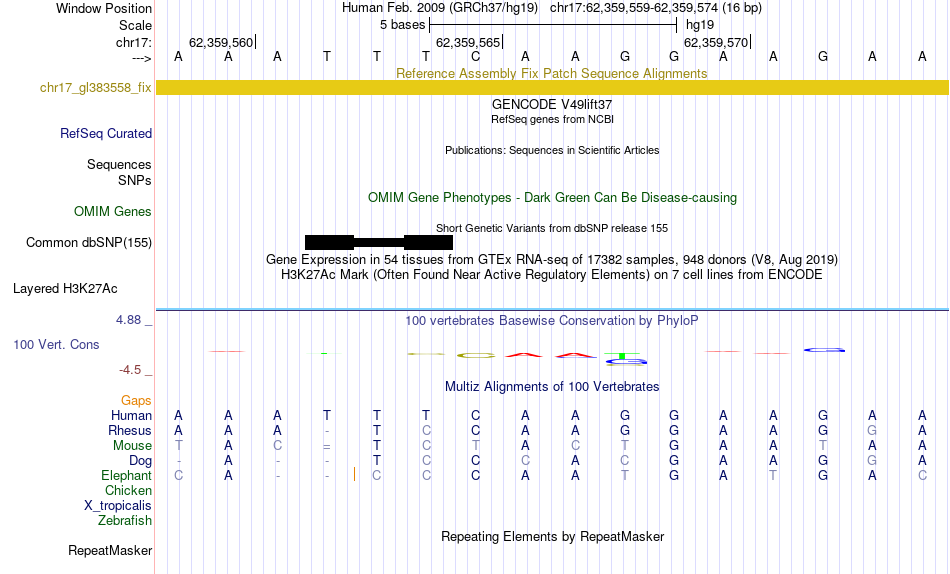Click the yellow chr17_gl383558_fix alignment bar
Screen dimensions: 950x574
tap(552, 87)
